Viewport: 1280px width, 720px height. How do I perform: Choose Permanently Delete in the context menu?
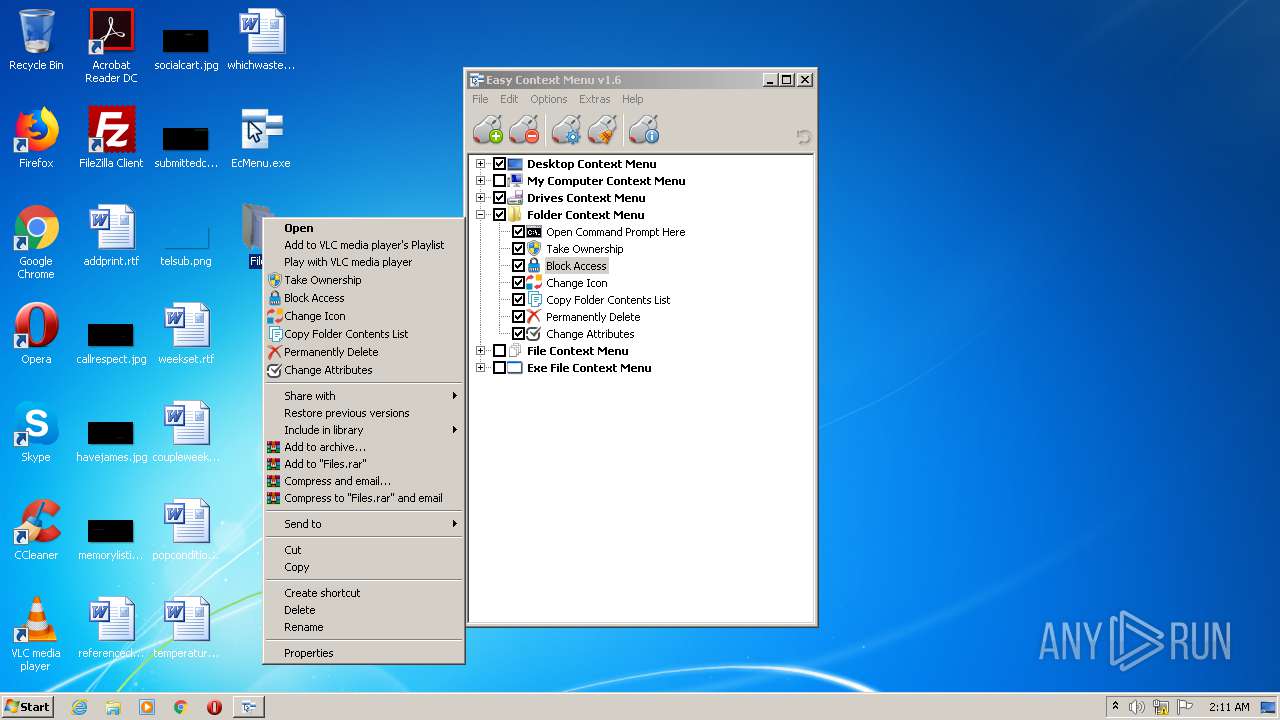point(363,352)
